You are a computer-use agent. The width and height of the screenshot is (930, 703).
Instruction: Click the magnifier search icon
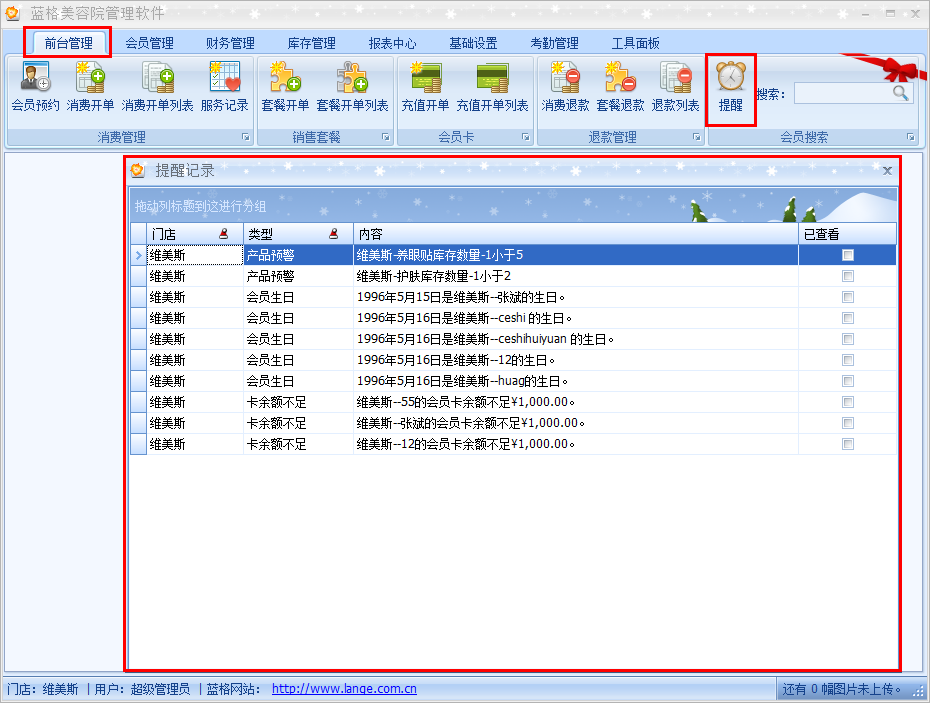[x=900, y=93]
